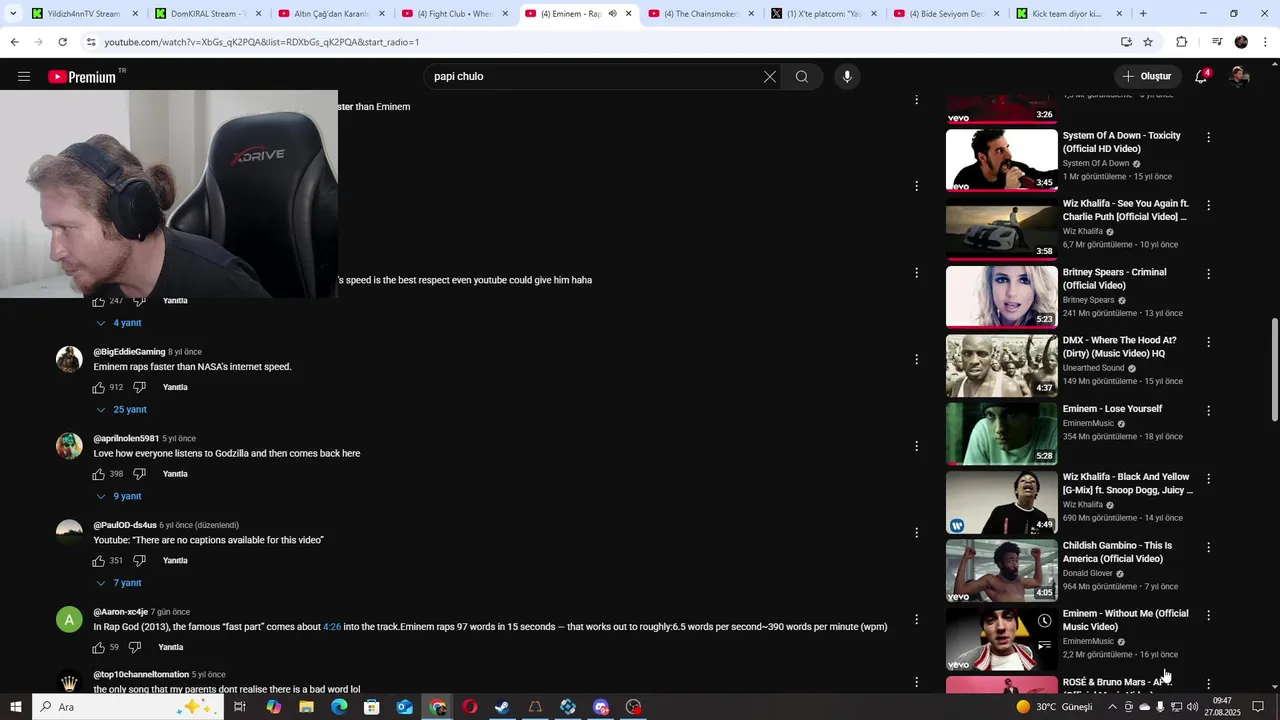
Task: Dislike the Aaron-xc4je comment
Action: coord(135,647)
